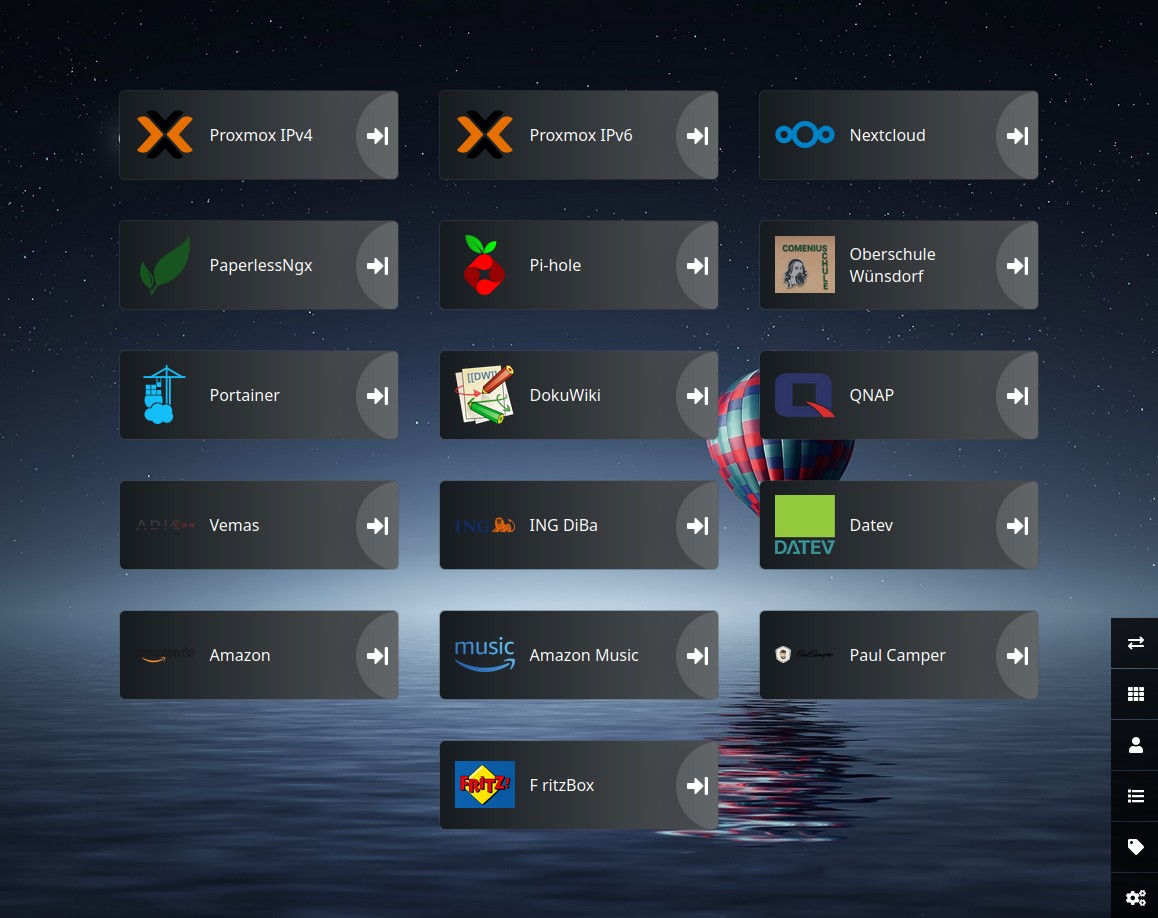Click ING DiBa's arrow launch icon
1158x918 pixels.
[x=697, y=526]
